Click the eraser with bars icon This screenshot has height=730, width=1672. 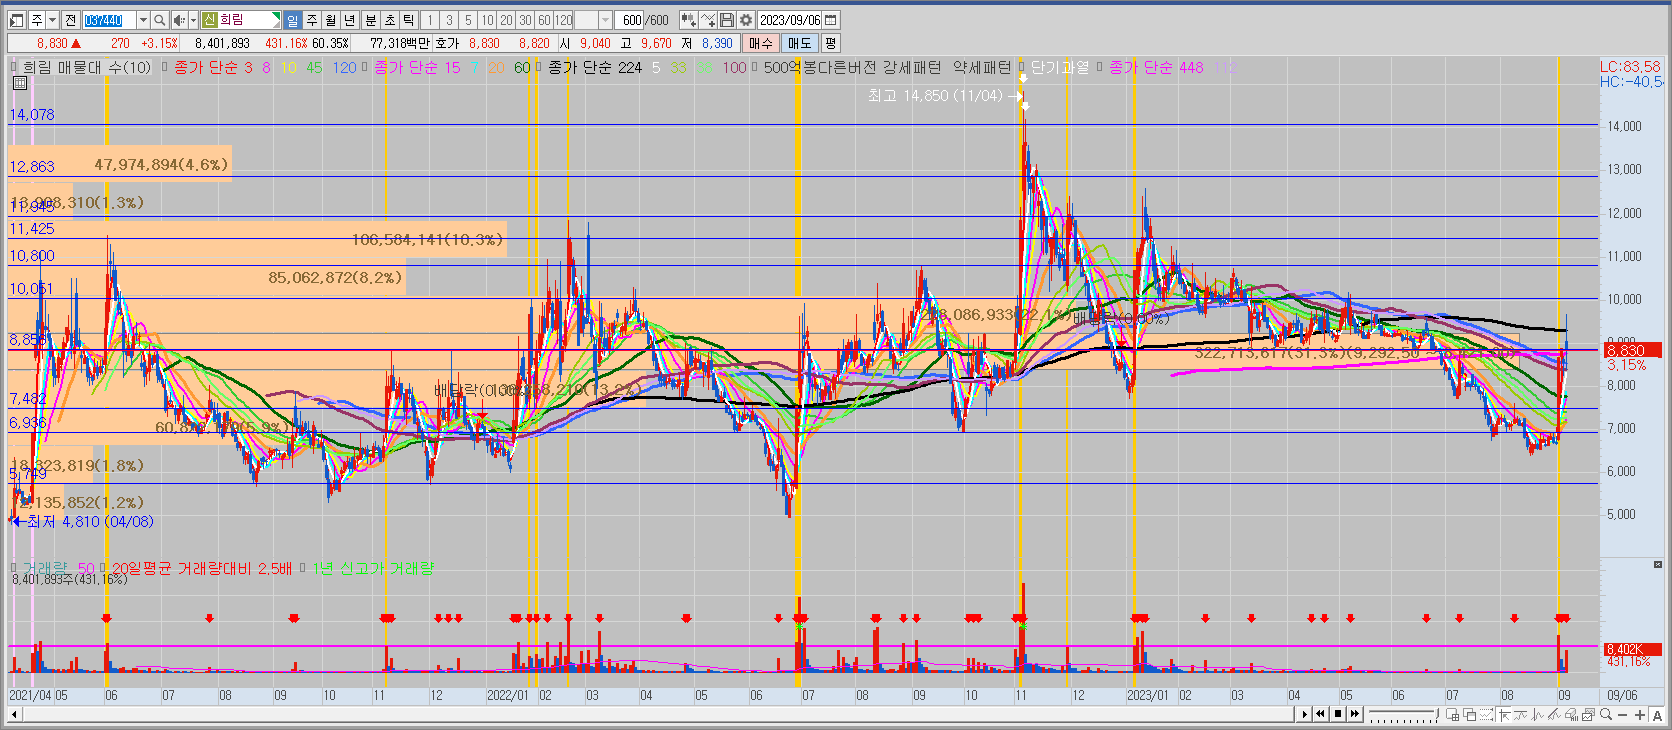point(1571,714)
